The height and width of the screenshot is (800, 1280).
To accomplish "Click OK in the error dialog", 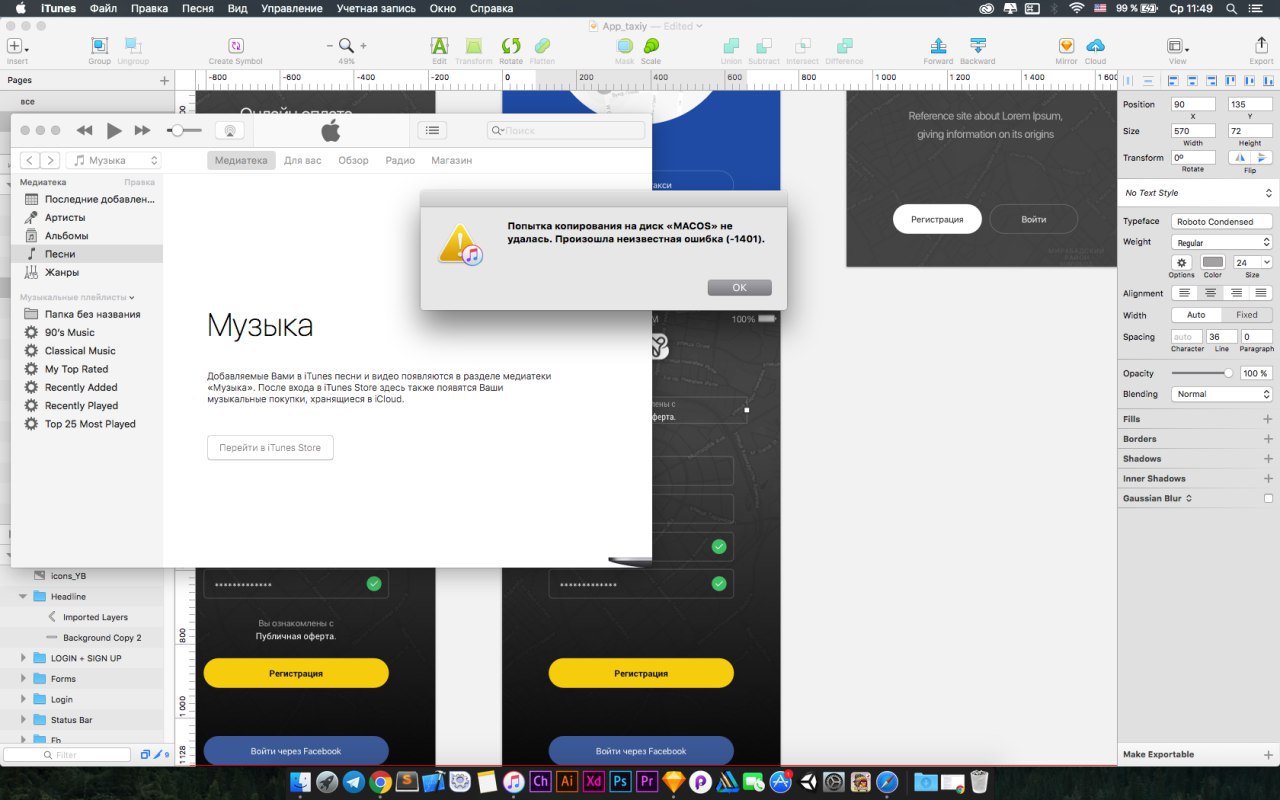I will click(740, 287).
